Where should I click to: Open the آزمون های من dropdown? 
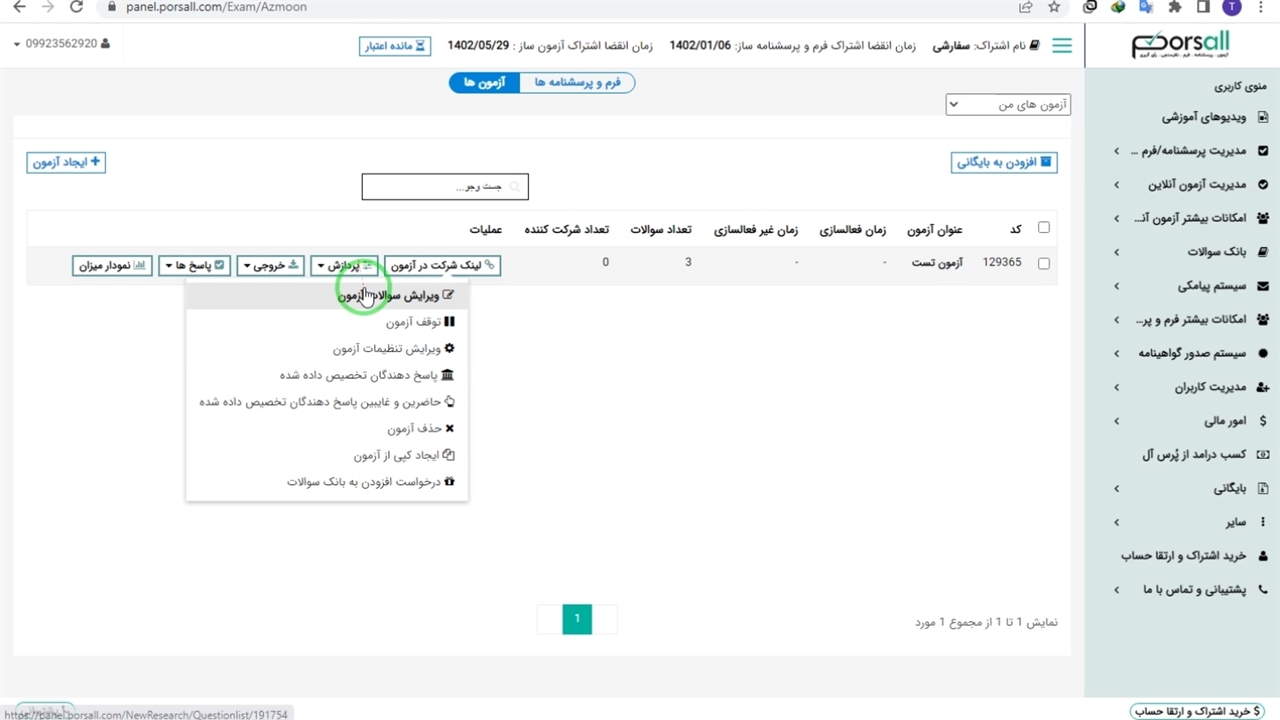tap(1008, 104)
